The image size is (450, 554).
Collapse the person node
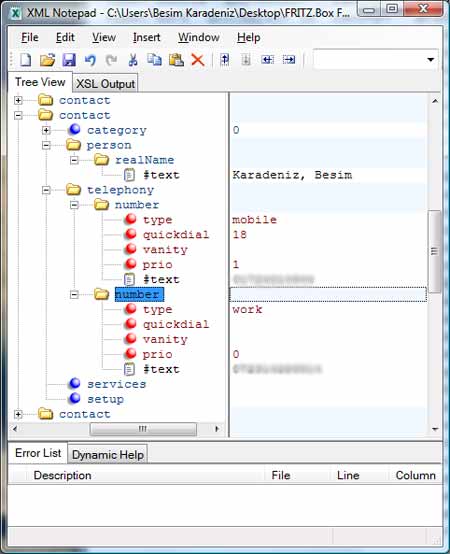[46, 145]
